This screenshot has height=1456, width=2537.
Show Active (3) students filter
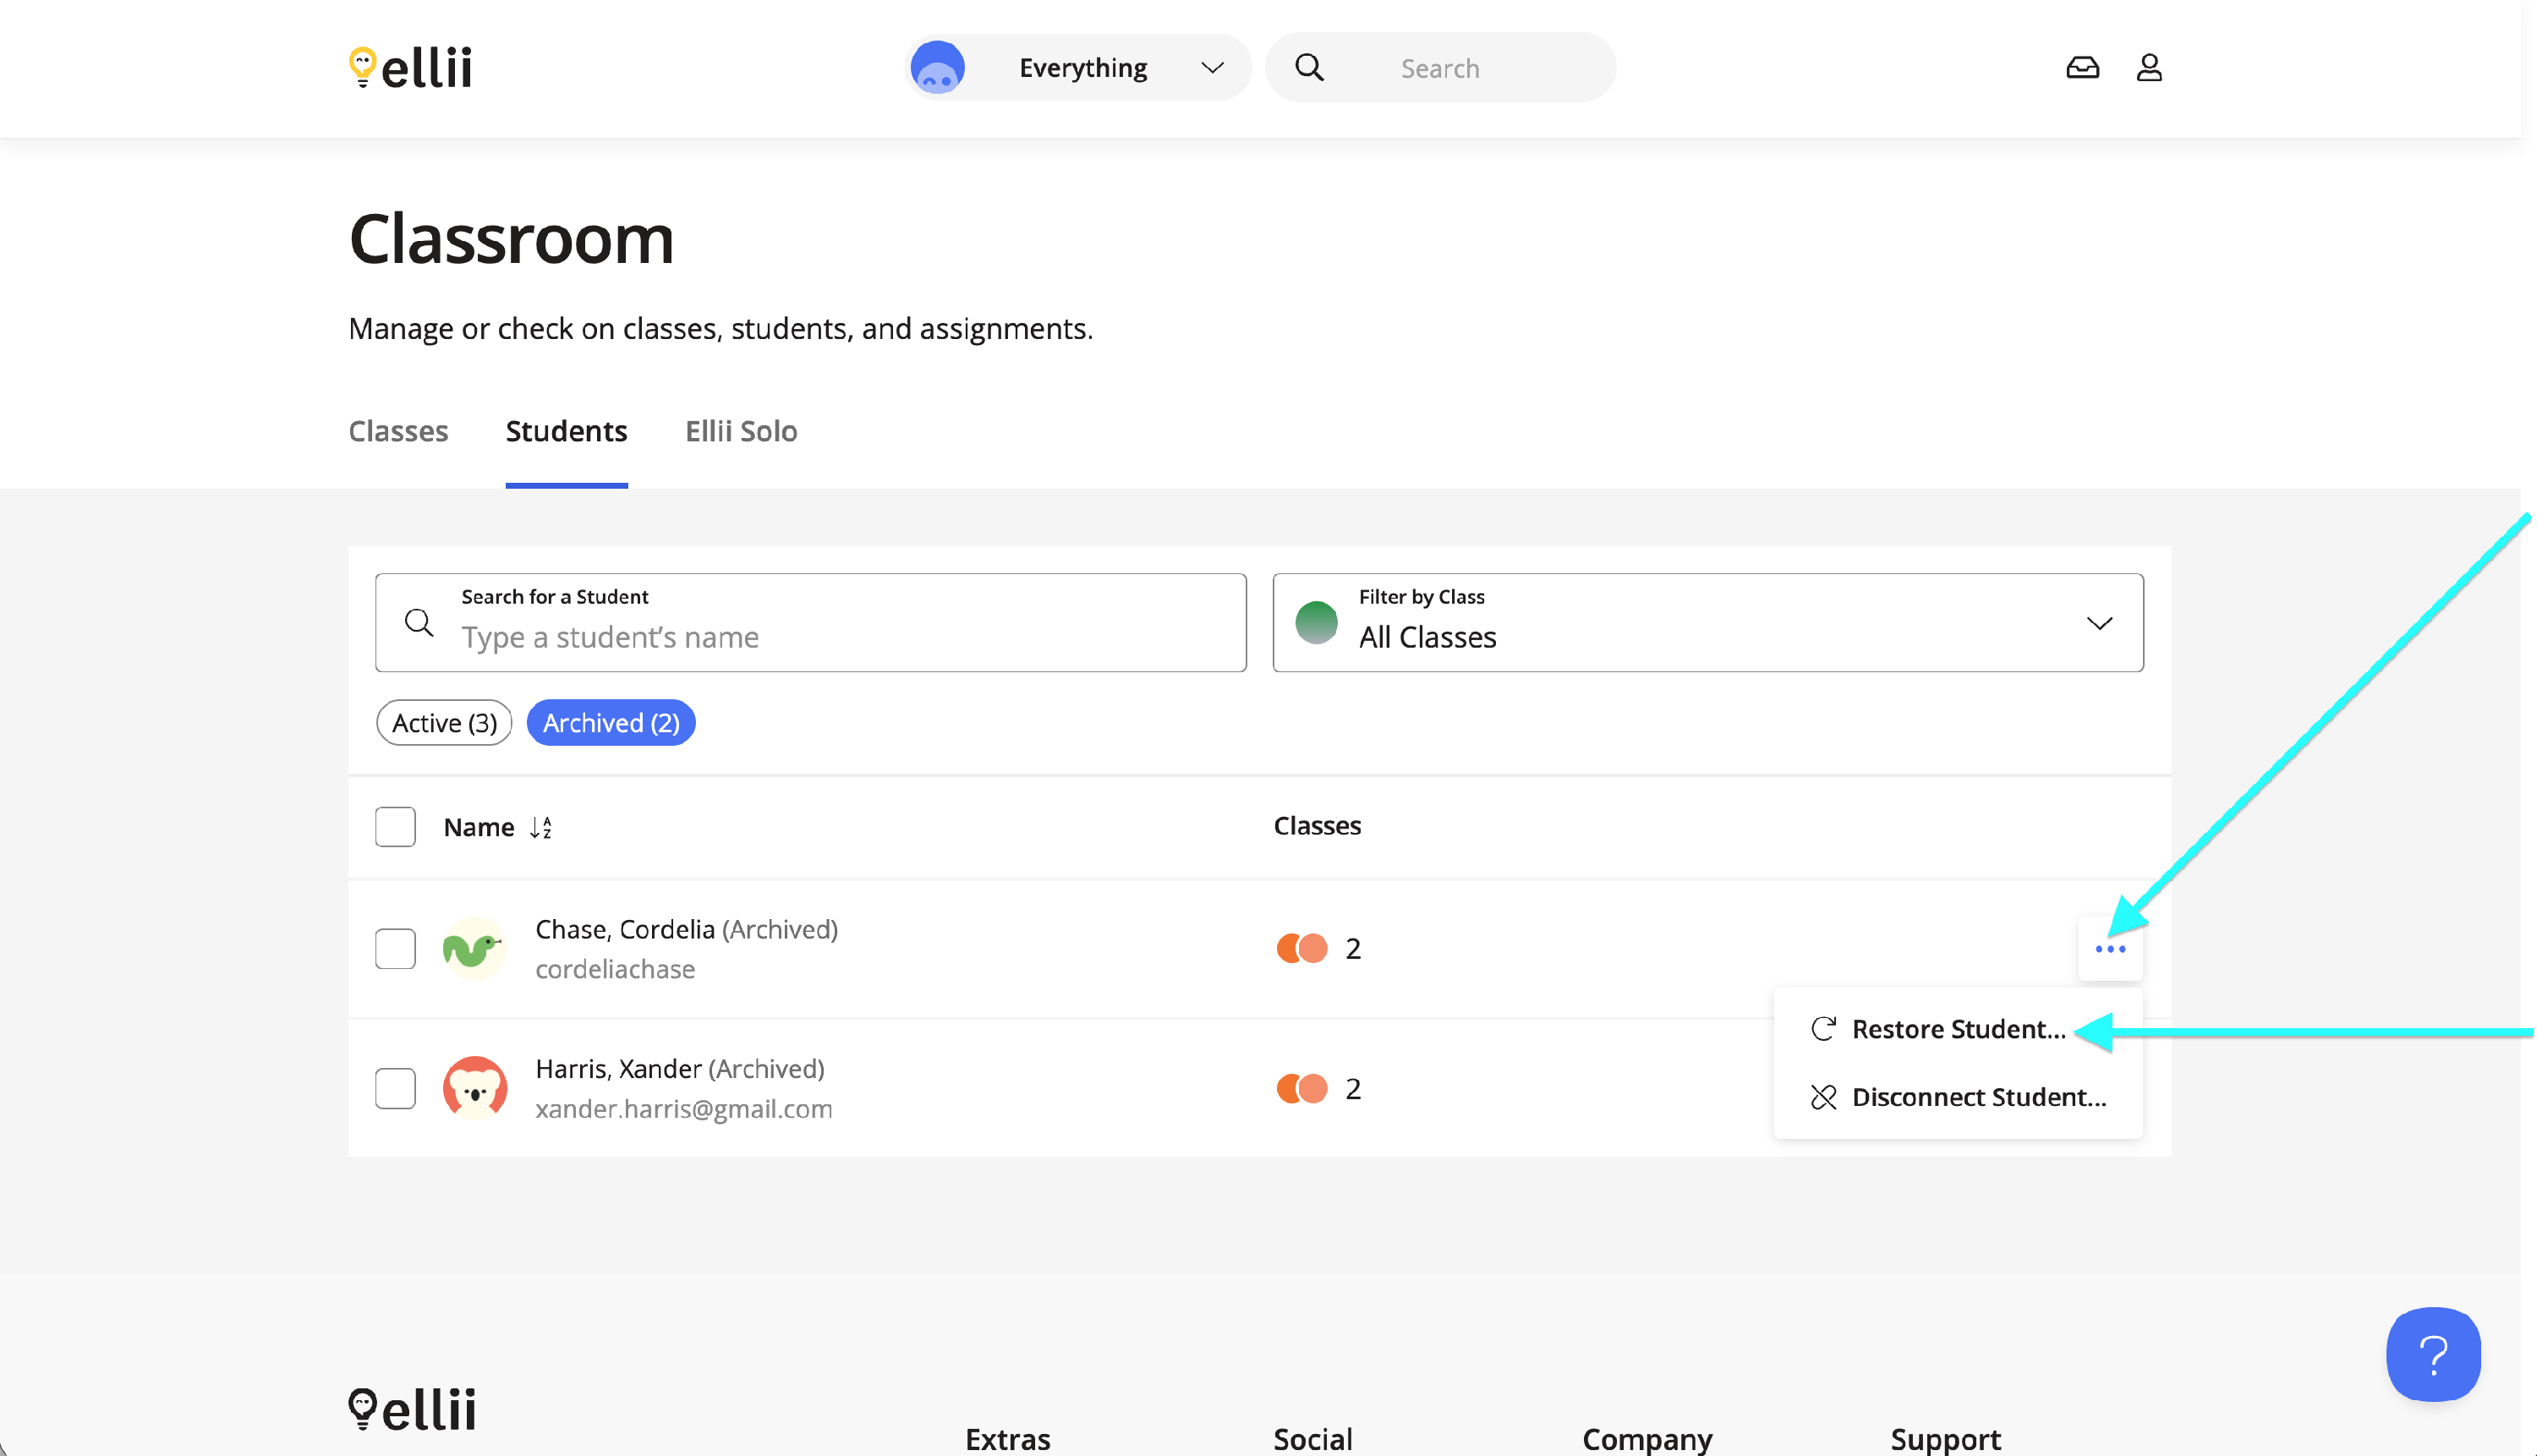click(444, 722)
